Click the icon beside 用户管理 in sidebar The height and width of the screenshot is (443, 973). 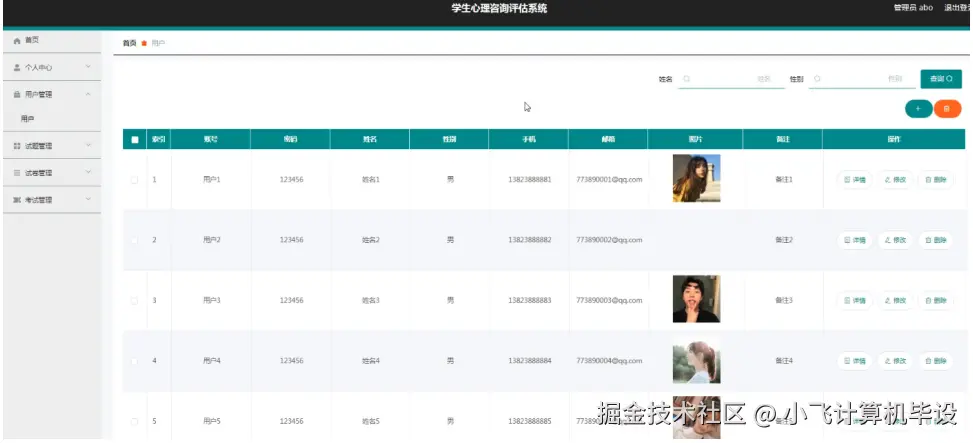pos(17,94)
